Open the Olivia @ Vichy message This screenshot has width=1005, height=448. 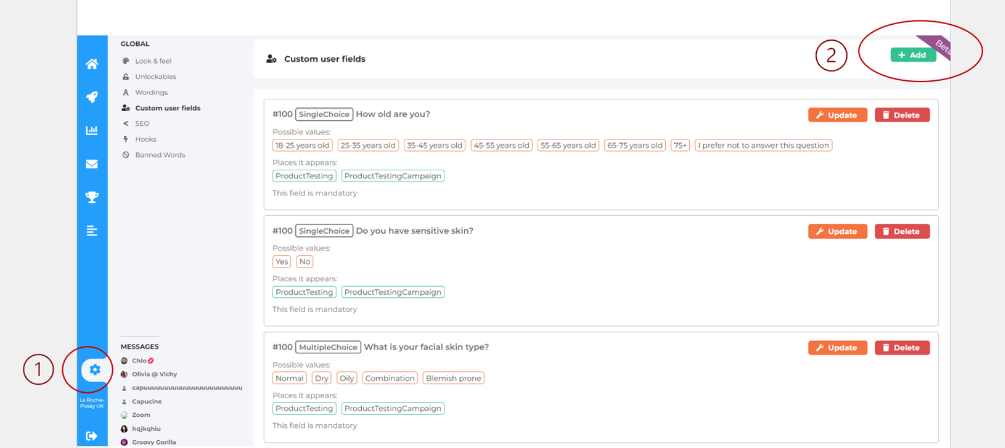click(x=155, y=374)
